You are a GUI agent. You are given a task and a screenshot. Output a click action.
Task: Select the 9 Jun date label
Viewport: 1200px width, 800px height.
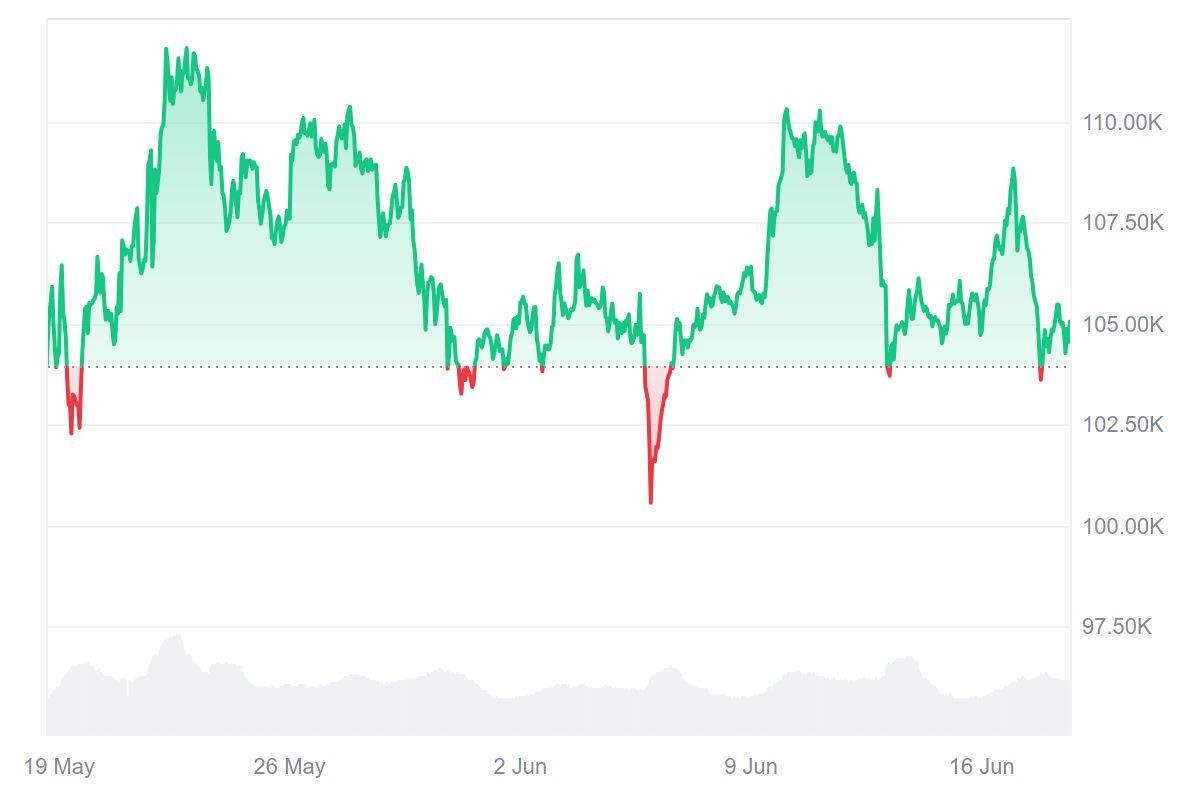coord(751,767)
